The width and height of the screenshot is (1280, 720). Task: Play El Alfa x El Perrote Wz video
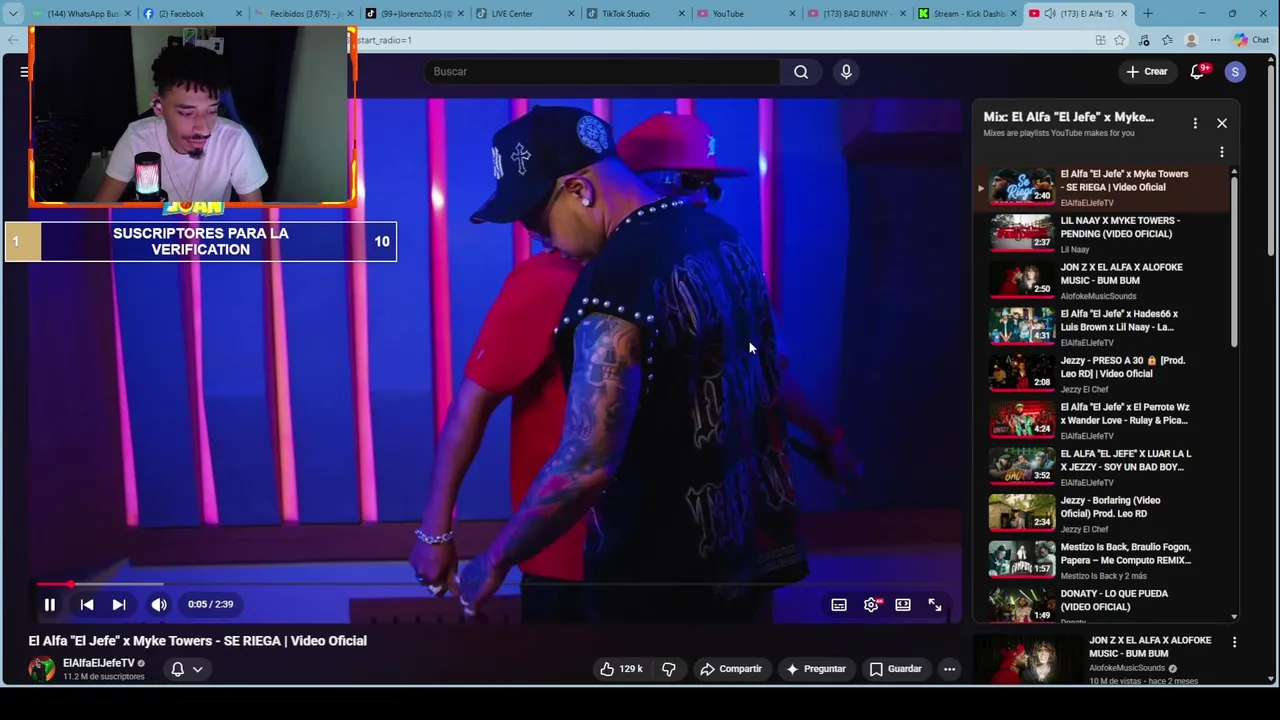coord(1100,421)
